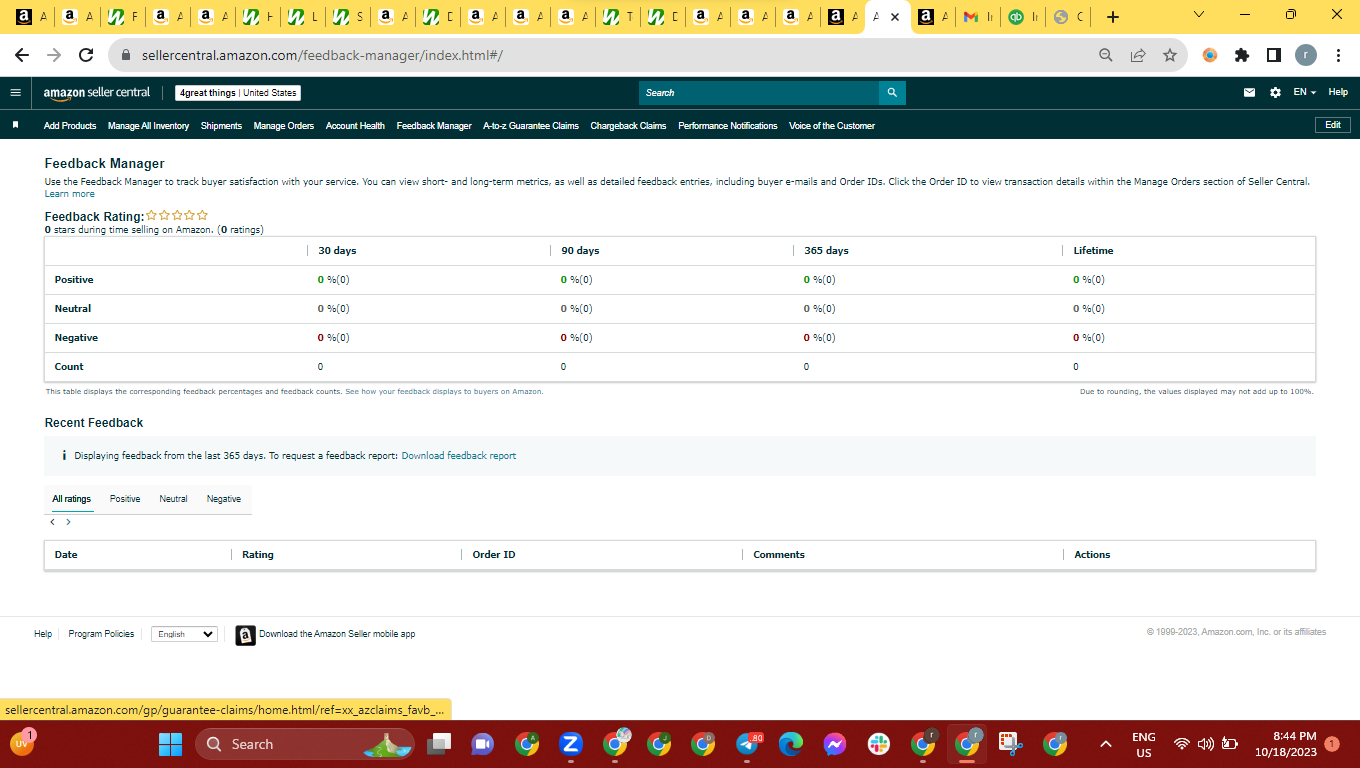
Task: Open Add Products in the favorites bar
Action: (x=70, y=126)
